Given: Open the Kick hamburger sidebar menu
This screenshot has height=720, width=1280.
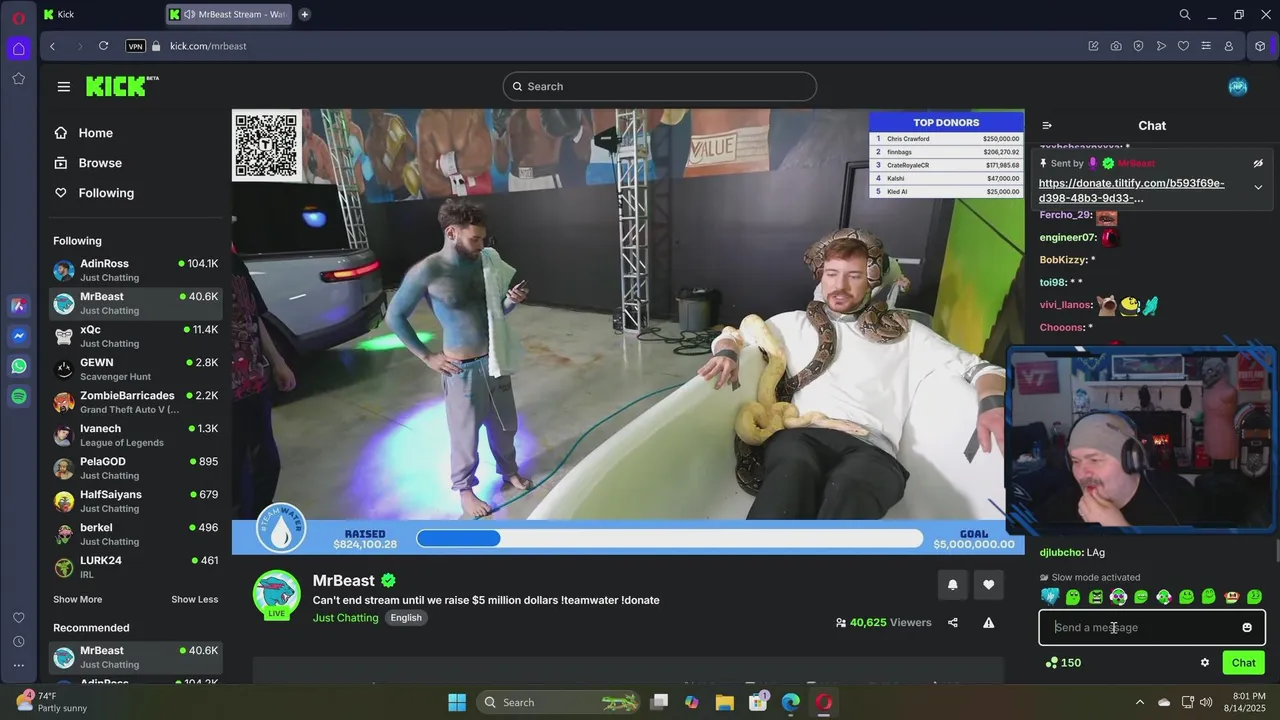Looking at the screenshot, I should pyautogui.click(x=64, y=86).
